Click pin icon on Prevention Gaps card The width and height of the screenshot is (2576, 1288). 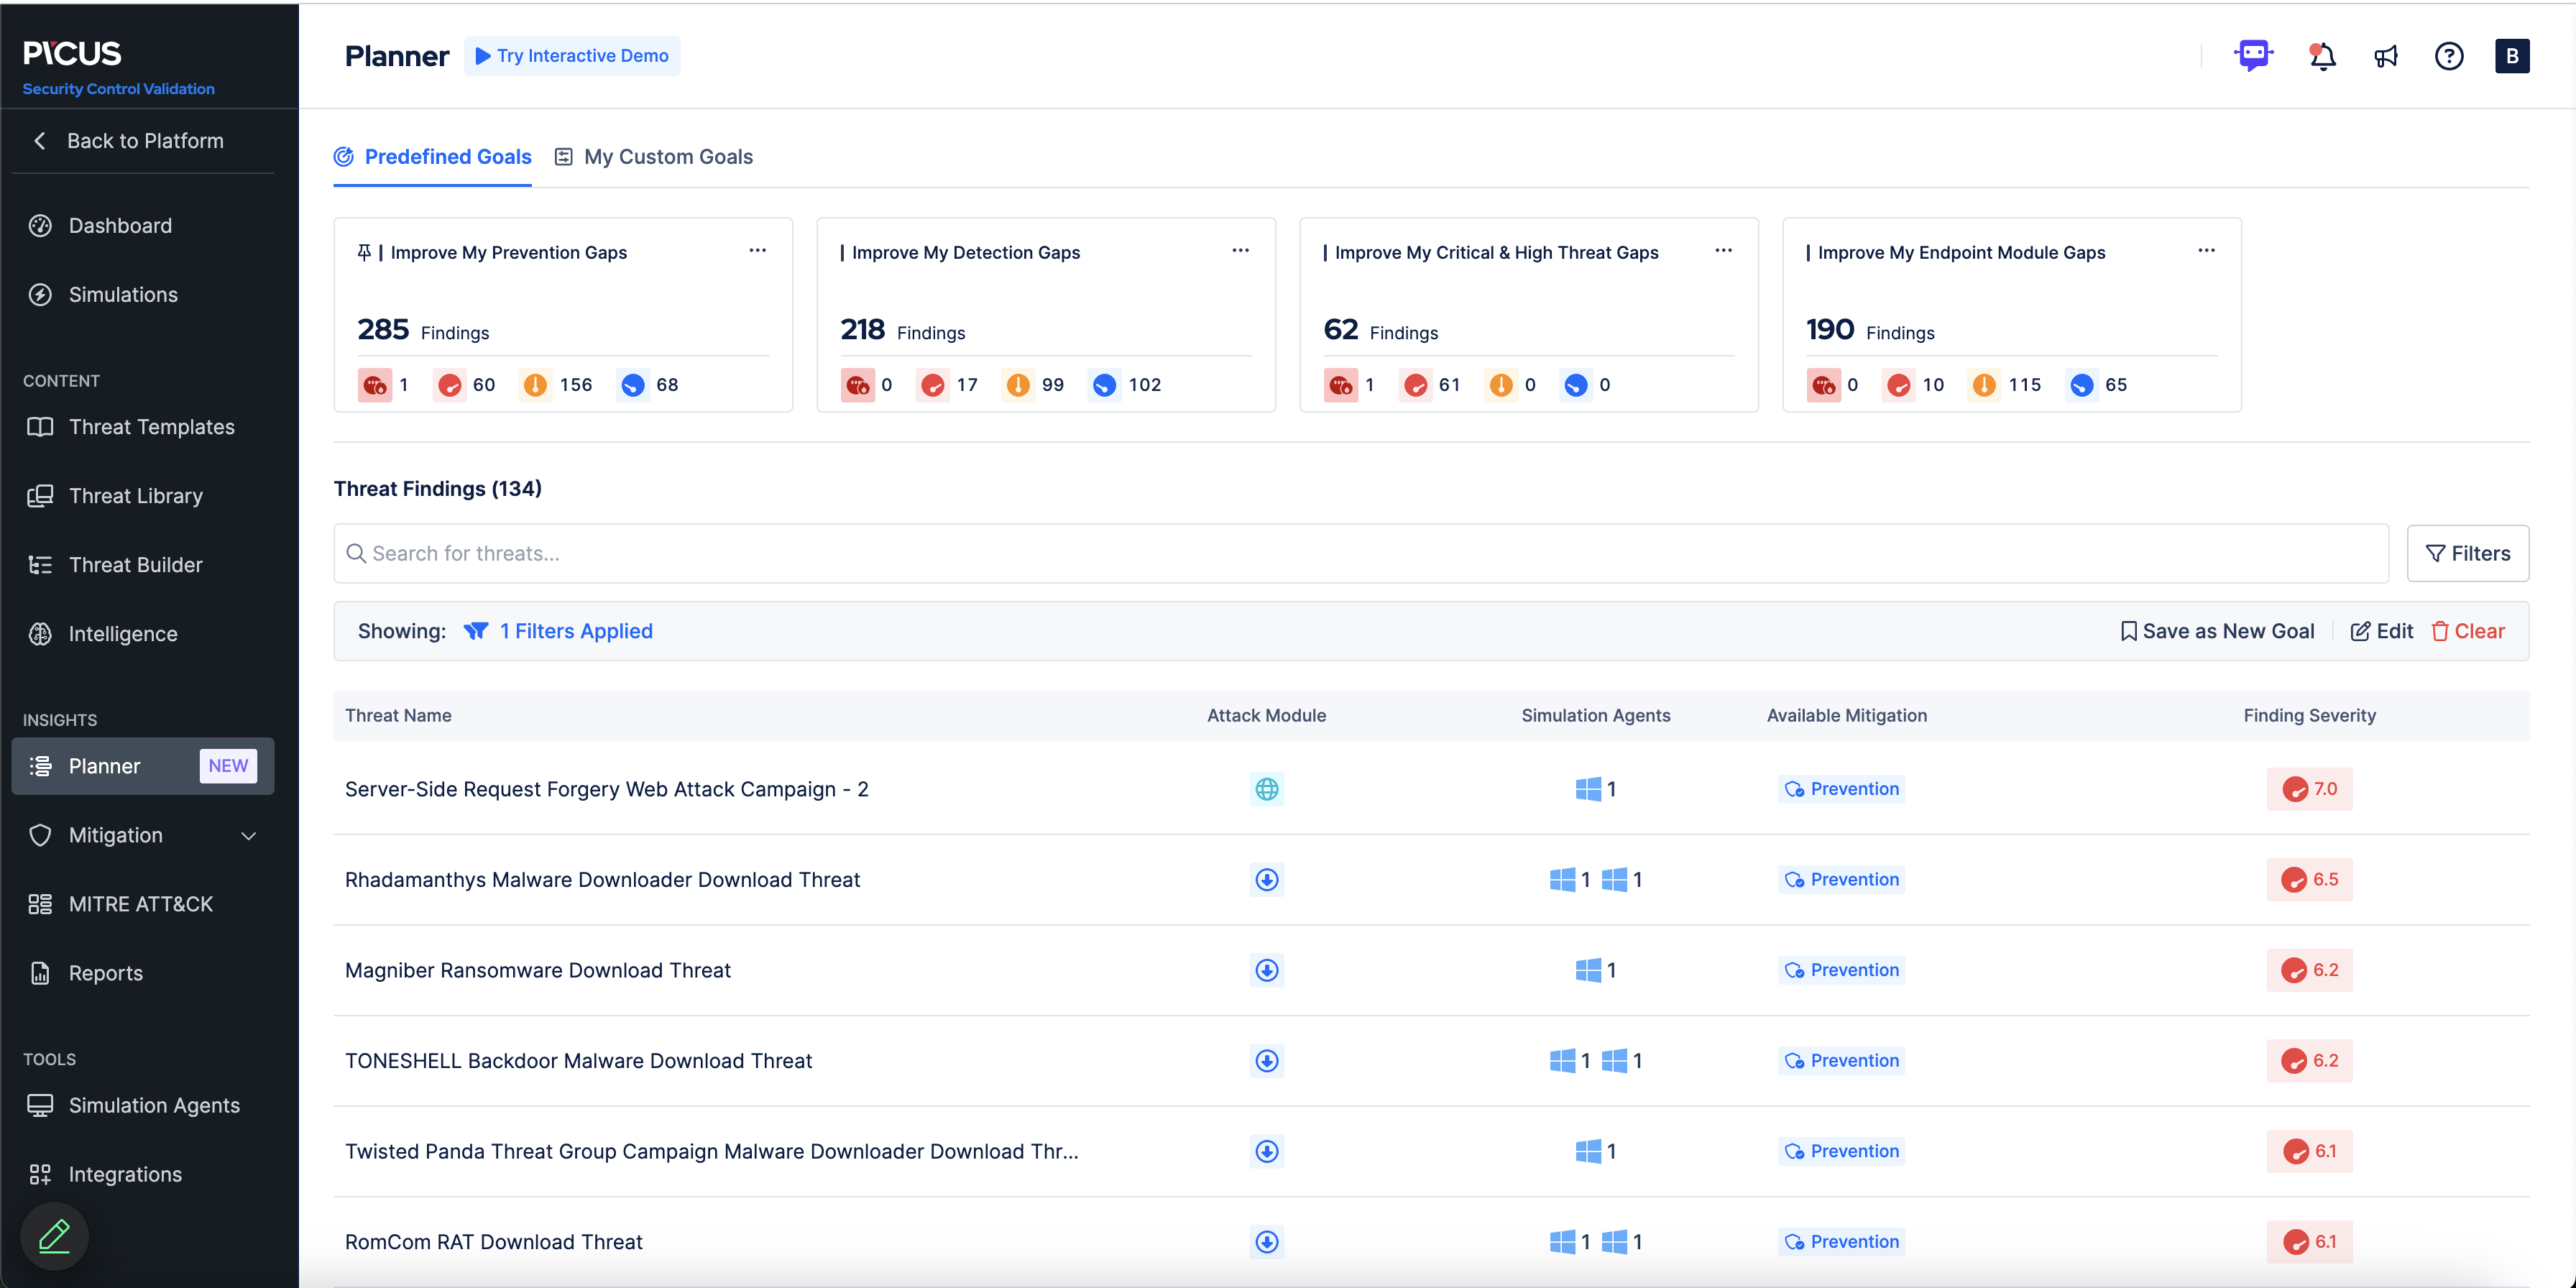click(364, 252)
